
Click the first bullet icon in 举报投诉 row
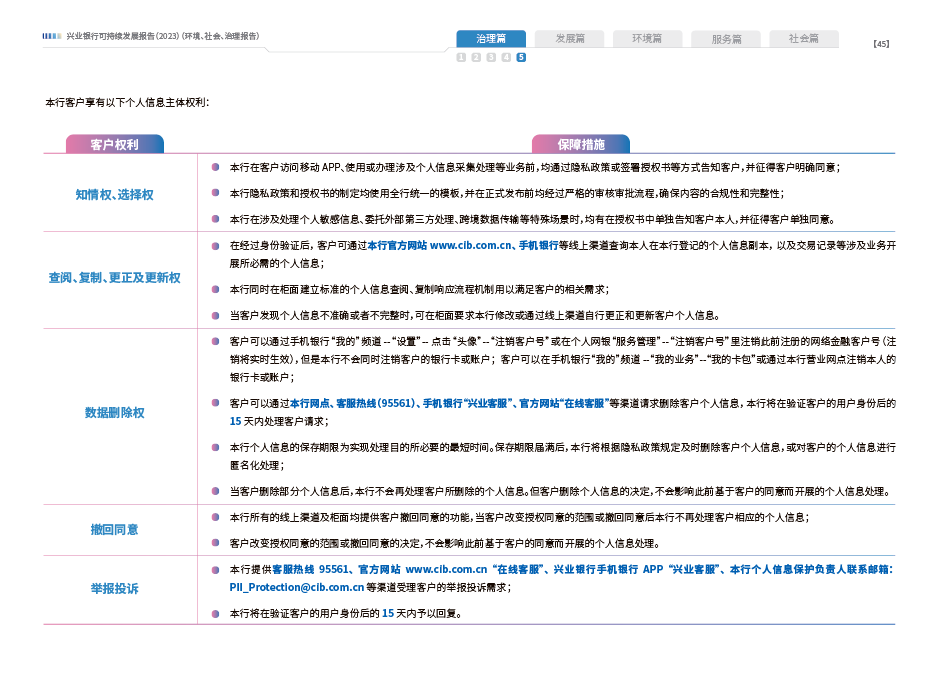point(215,569)
